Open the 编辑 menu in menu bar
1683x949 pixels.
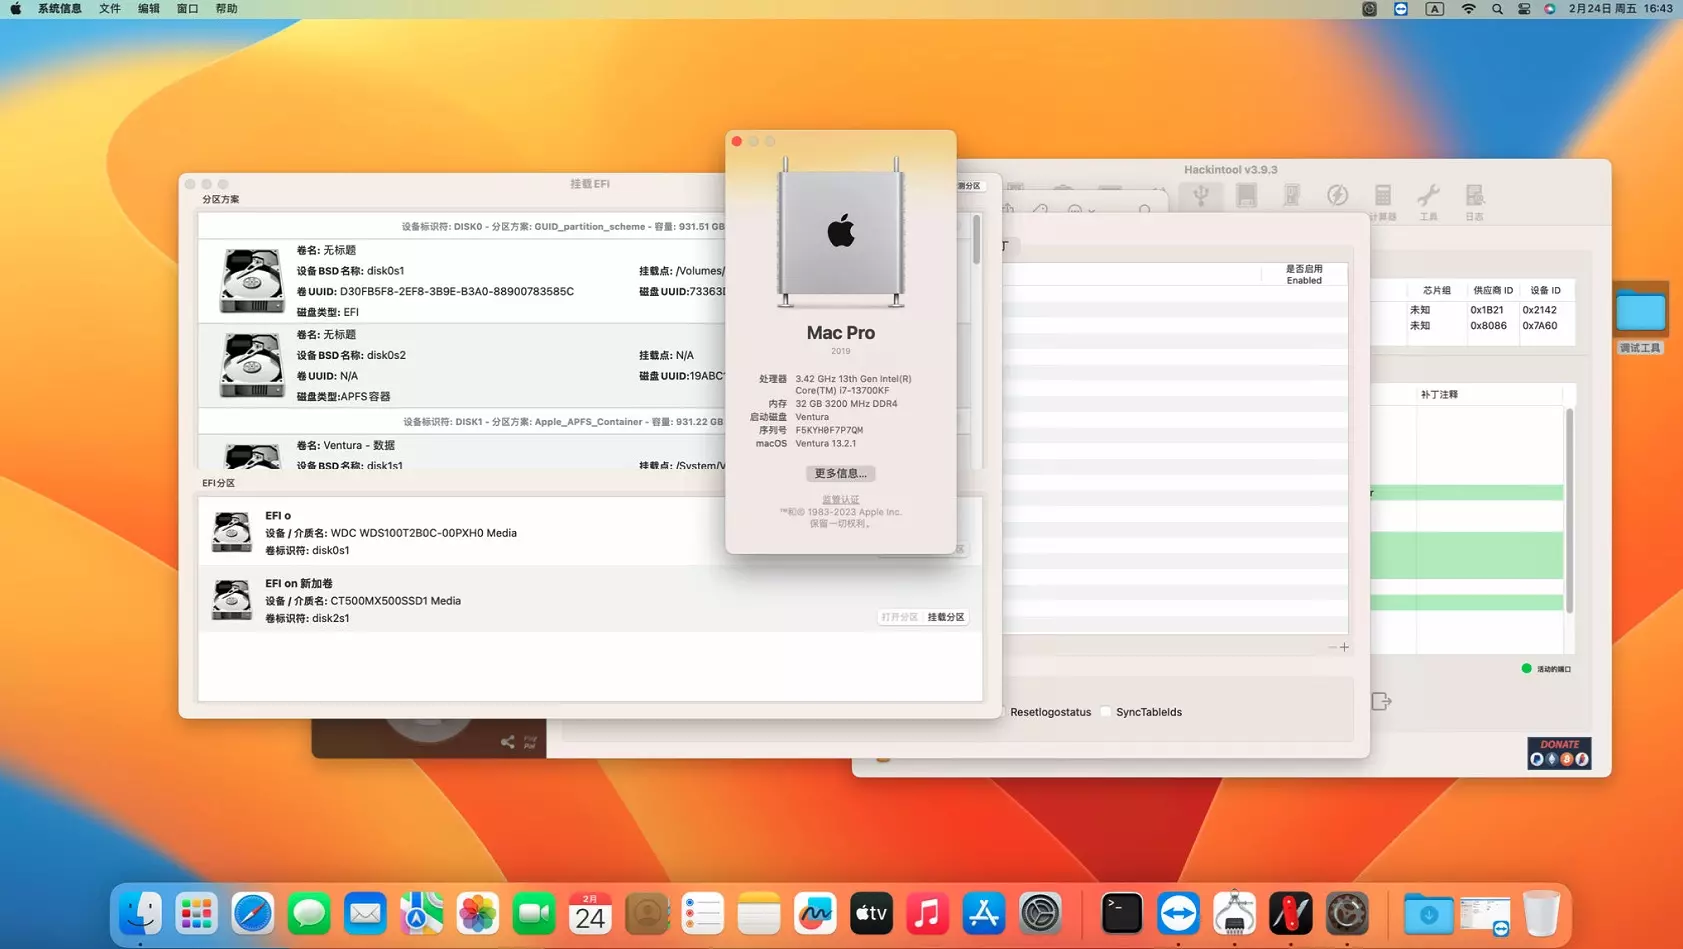click(x=149, y=9)
